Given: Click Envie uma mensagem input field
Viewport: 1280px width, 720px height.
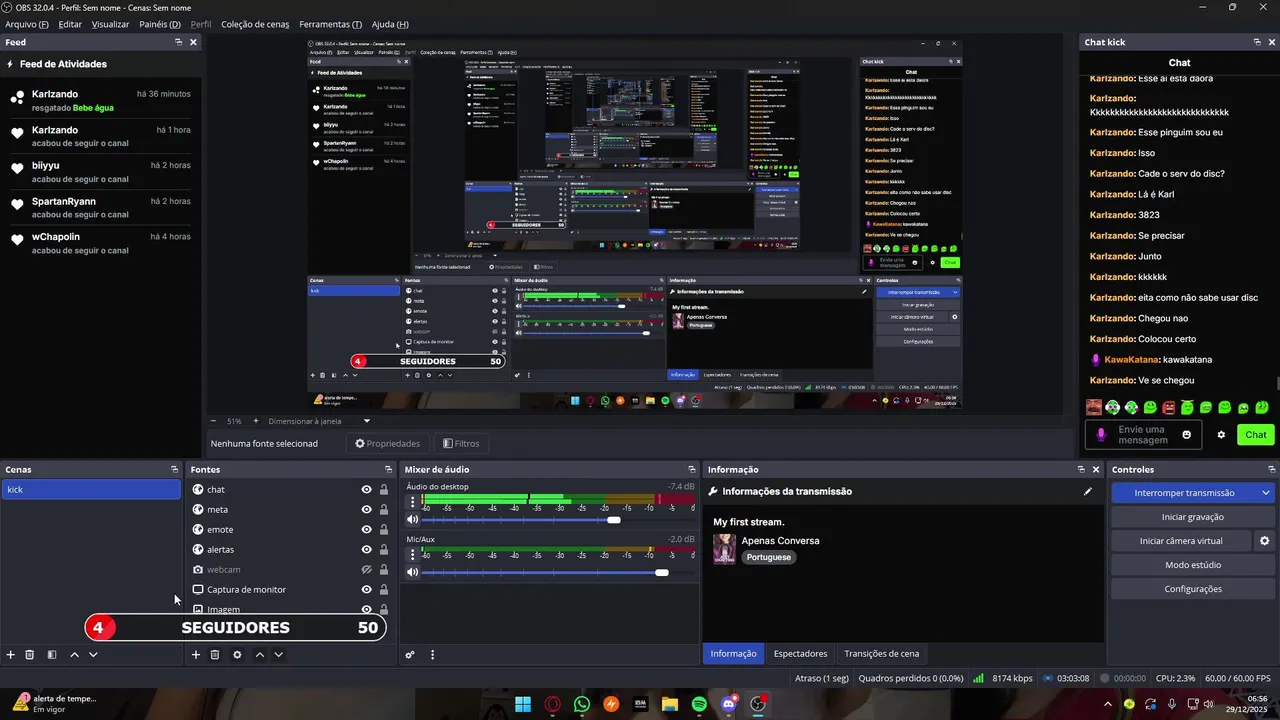Looking at the screenshot, I should [x=1143, y=435].
